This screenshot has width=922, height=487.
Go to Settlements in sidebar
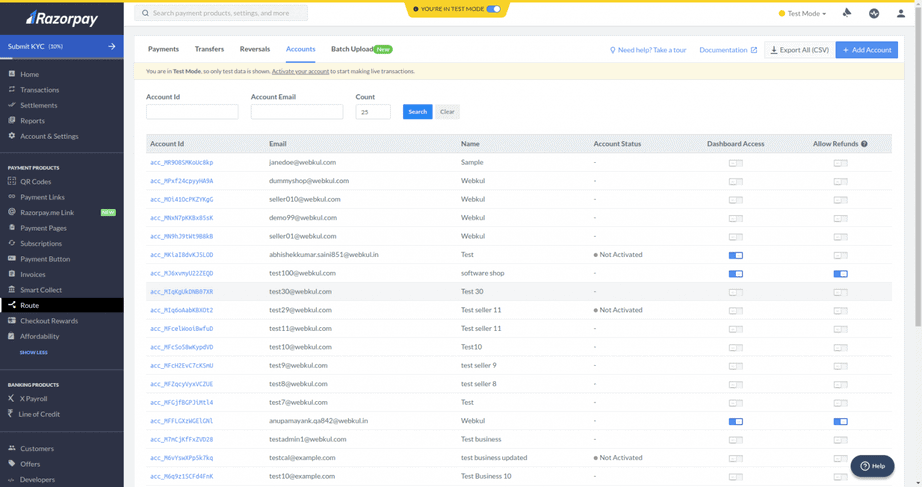pos(39,105)
